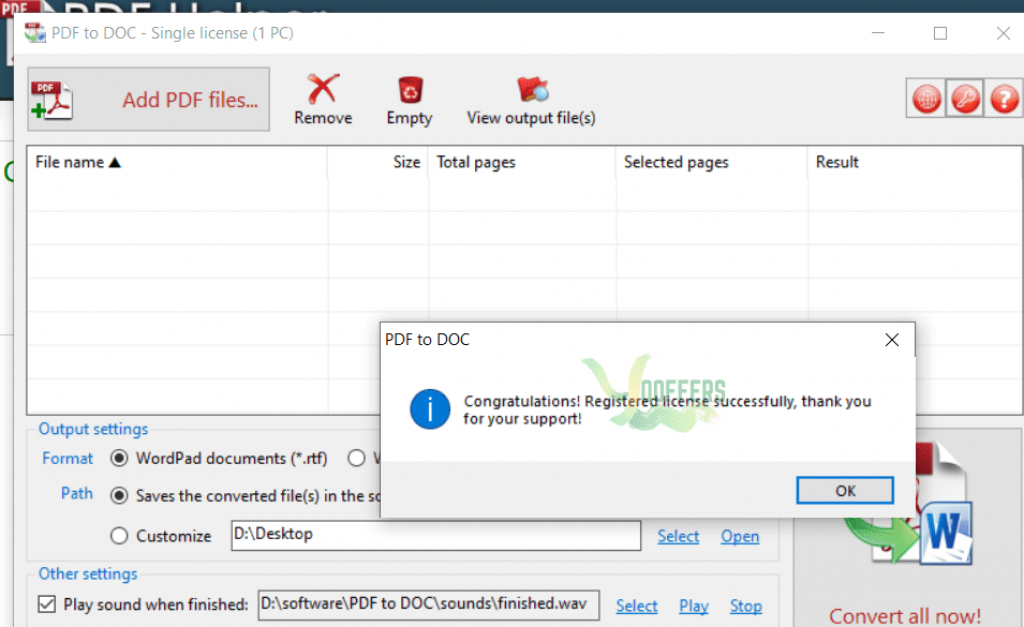Minimize the PDF to DOC window
The width and height of the screenshot is (1024, 627).
878,33
